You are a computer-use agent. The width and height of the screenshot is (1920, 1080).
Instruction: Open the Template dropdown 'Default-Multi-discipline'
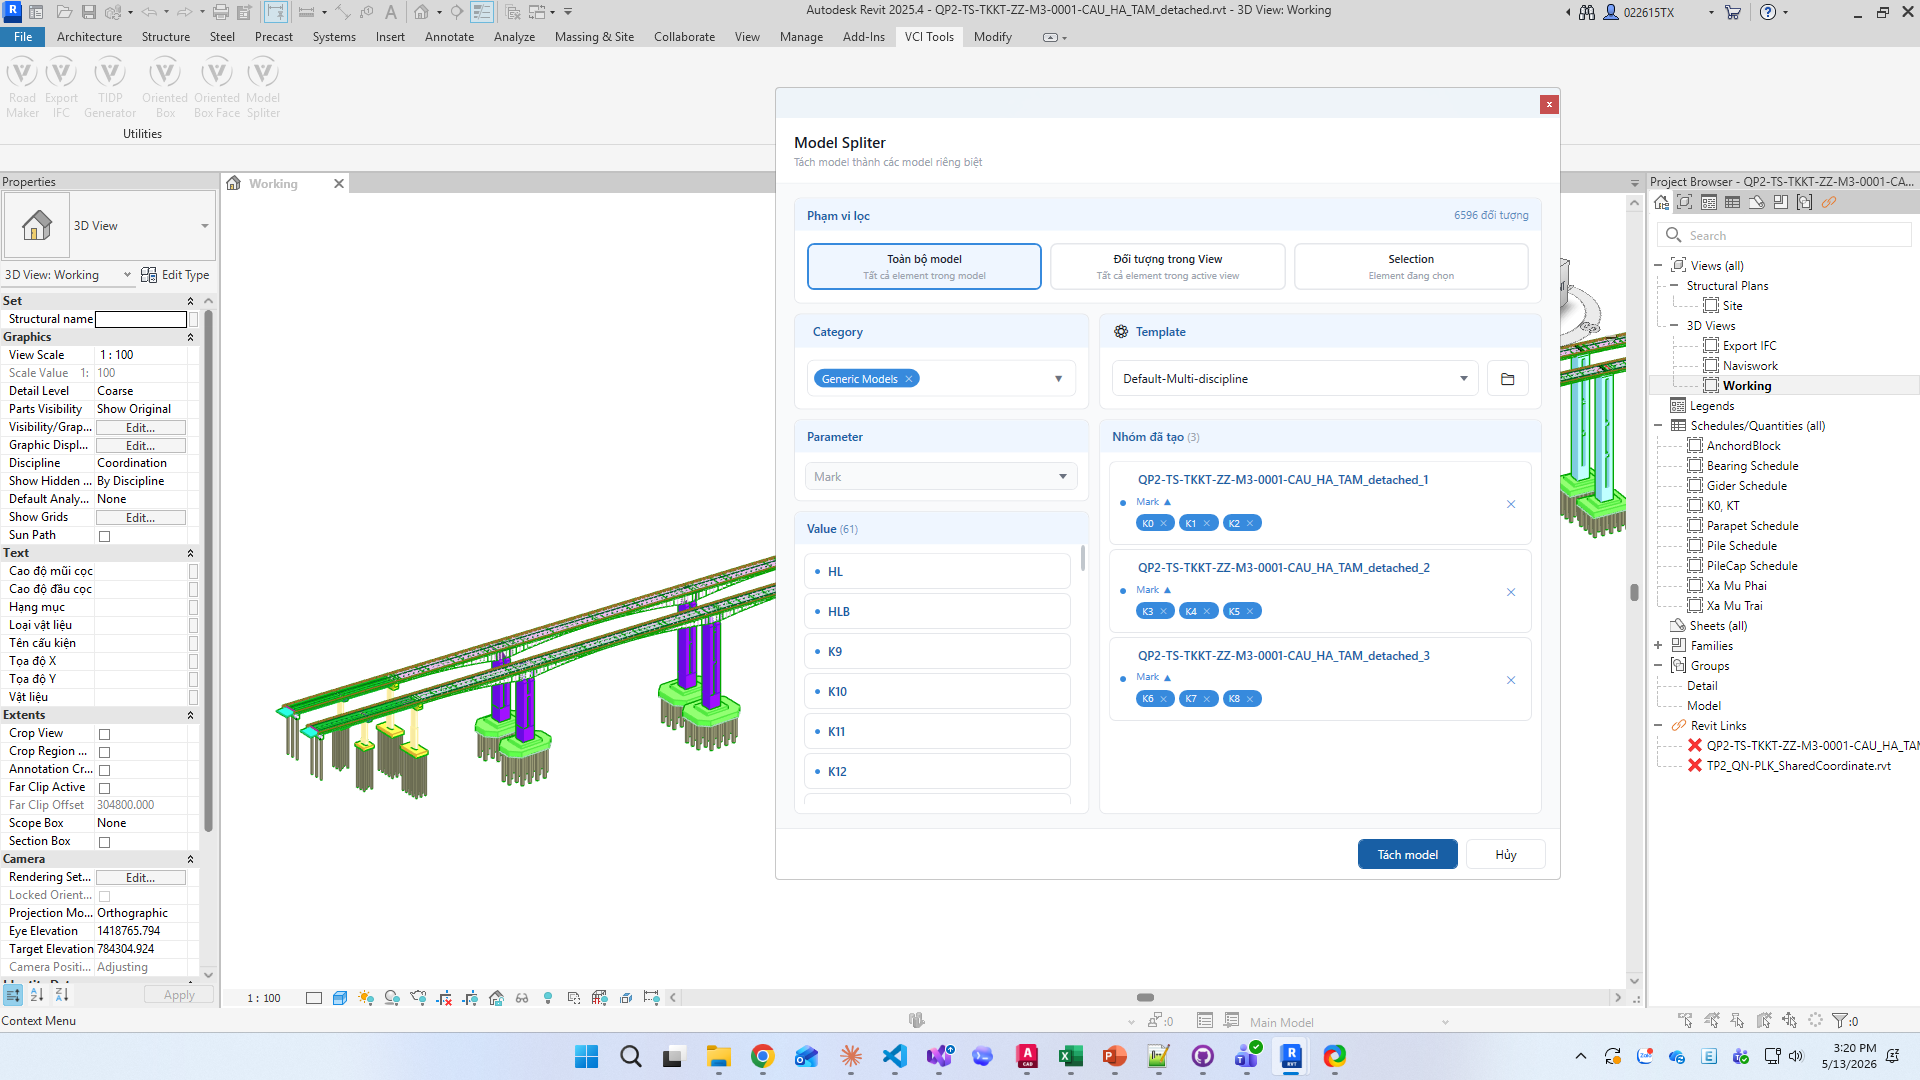click(1294, 379)
